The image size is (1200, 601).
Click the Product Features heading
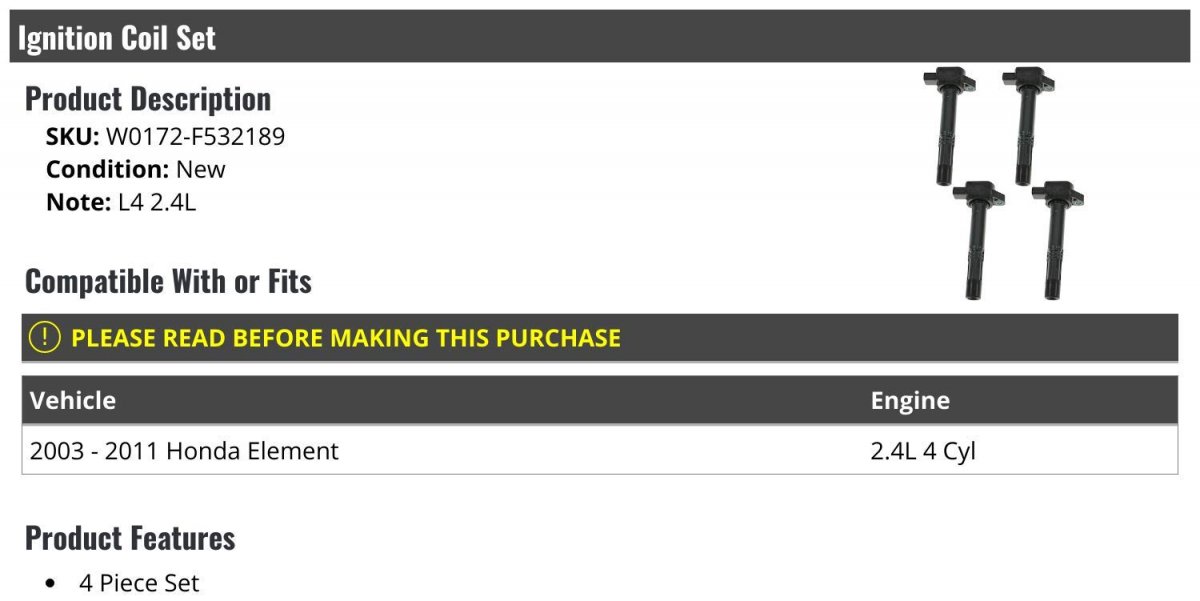(130, 538)
